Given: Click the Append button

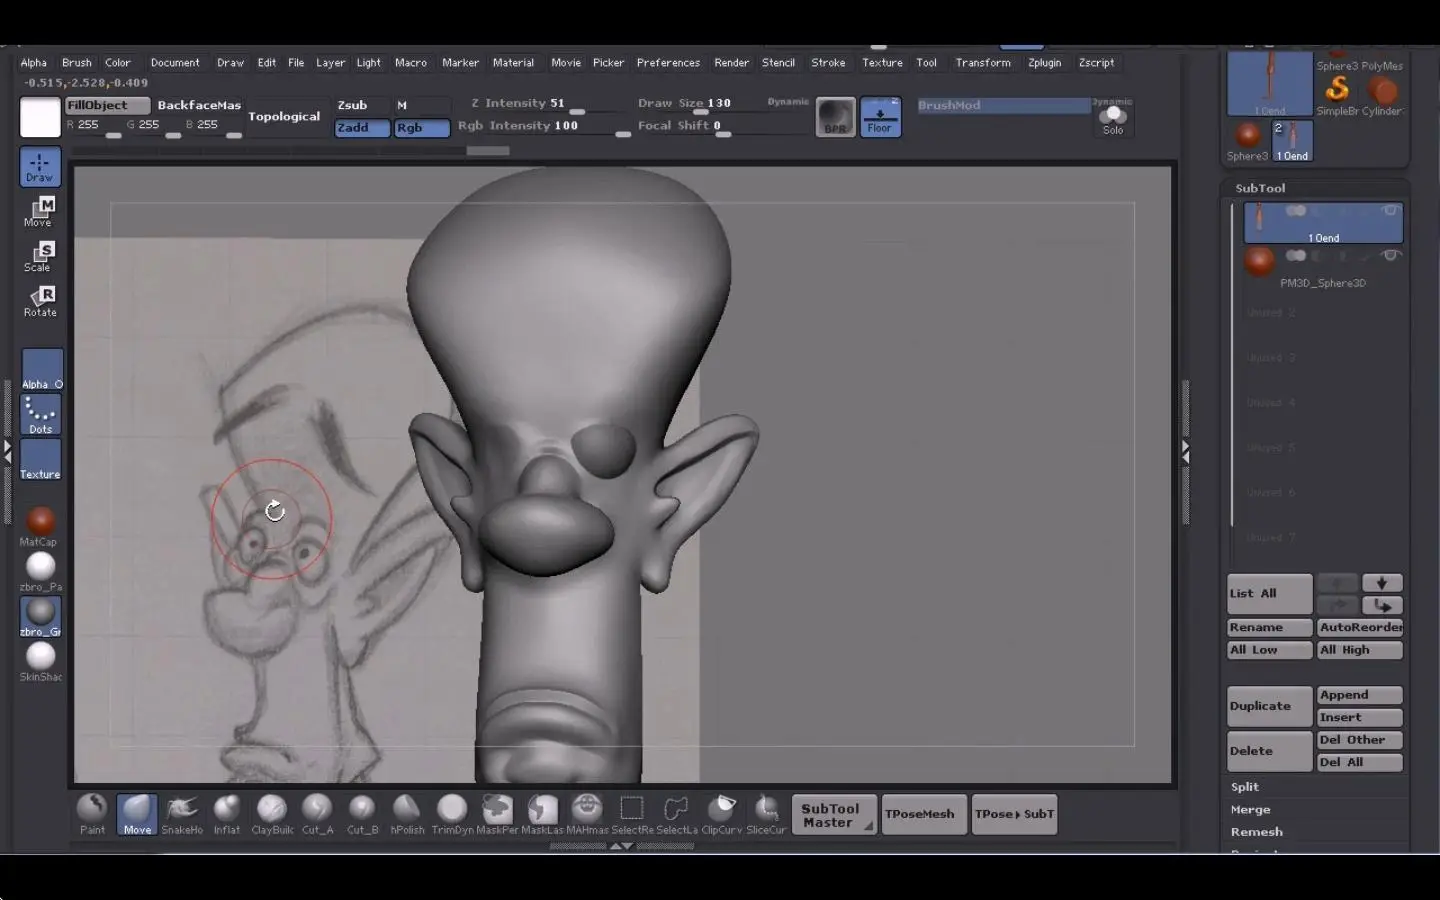Looking at the screenshot, I should [1359, 695].
